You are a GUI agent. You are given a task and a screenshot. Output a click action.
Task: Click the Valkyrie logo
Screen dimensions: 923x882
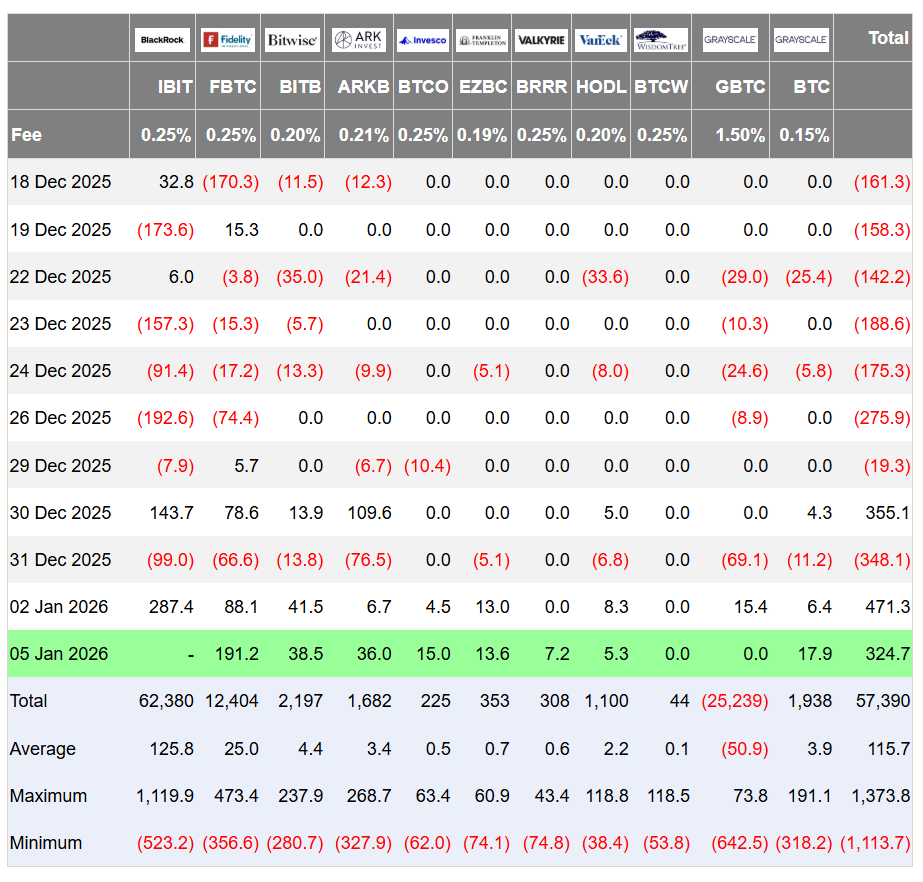542,39
